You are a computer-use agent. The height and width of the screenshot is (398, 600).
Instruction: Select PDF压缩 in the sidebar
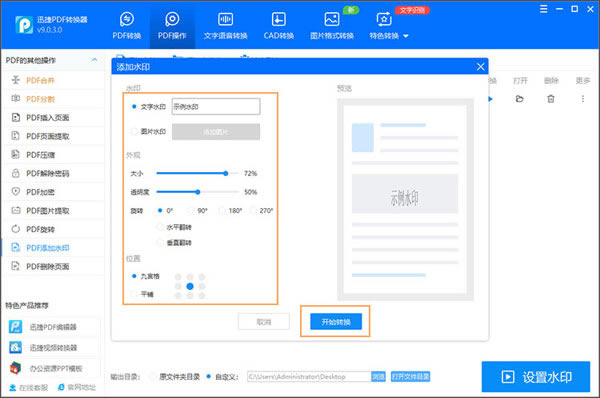click(x=52, y=155)
